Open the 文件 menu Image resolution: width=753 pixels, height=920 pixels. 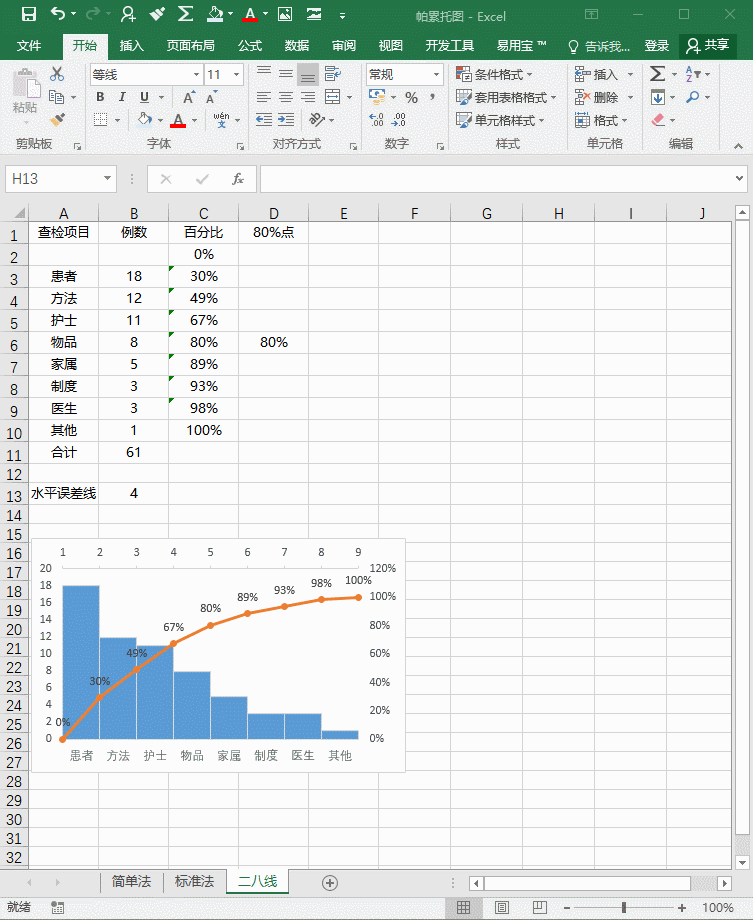pos(29,46)
